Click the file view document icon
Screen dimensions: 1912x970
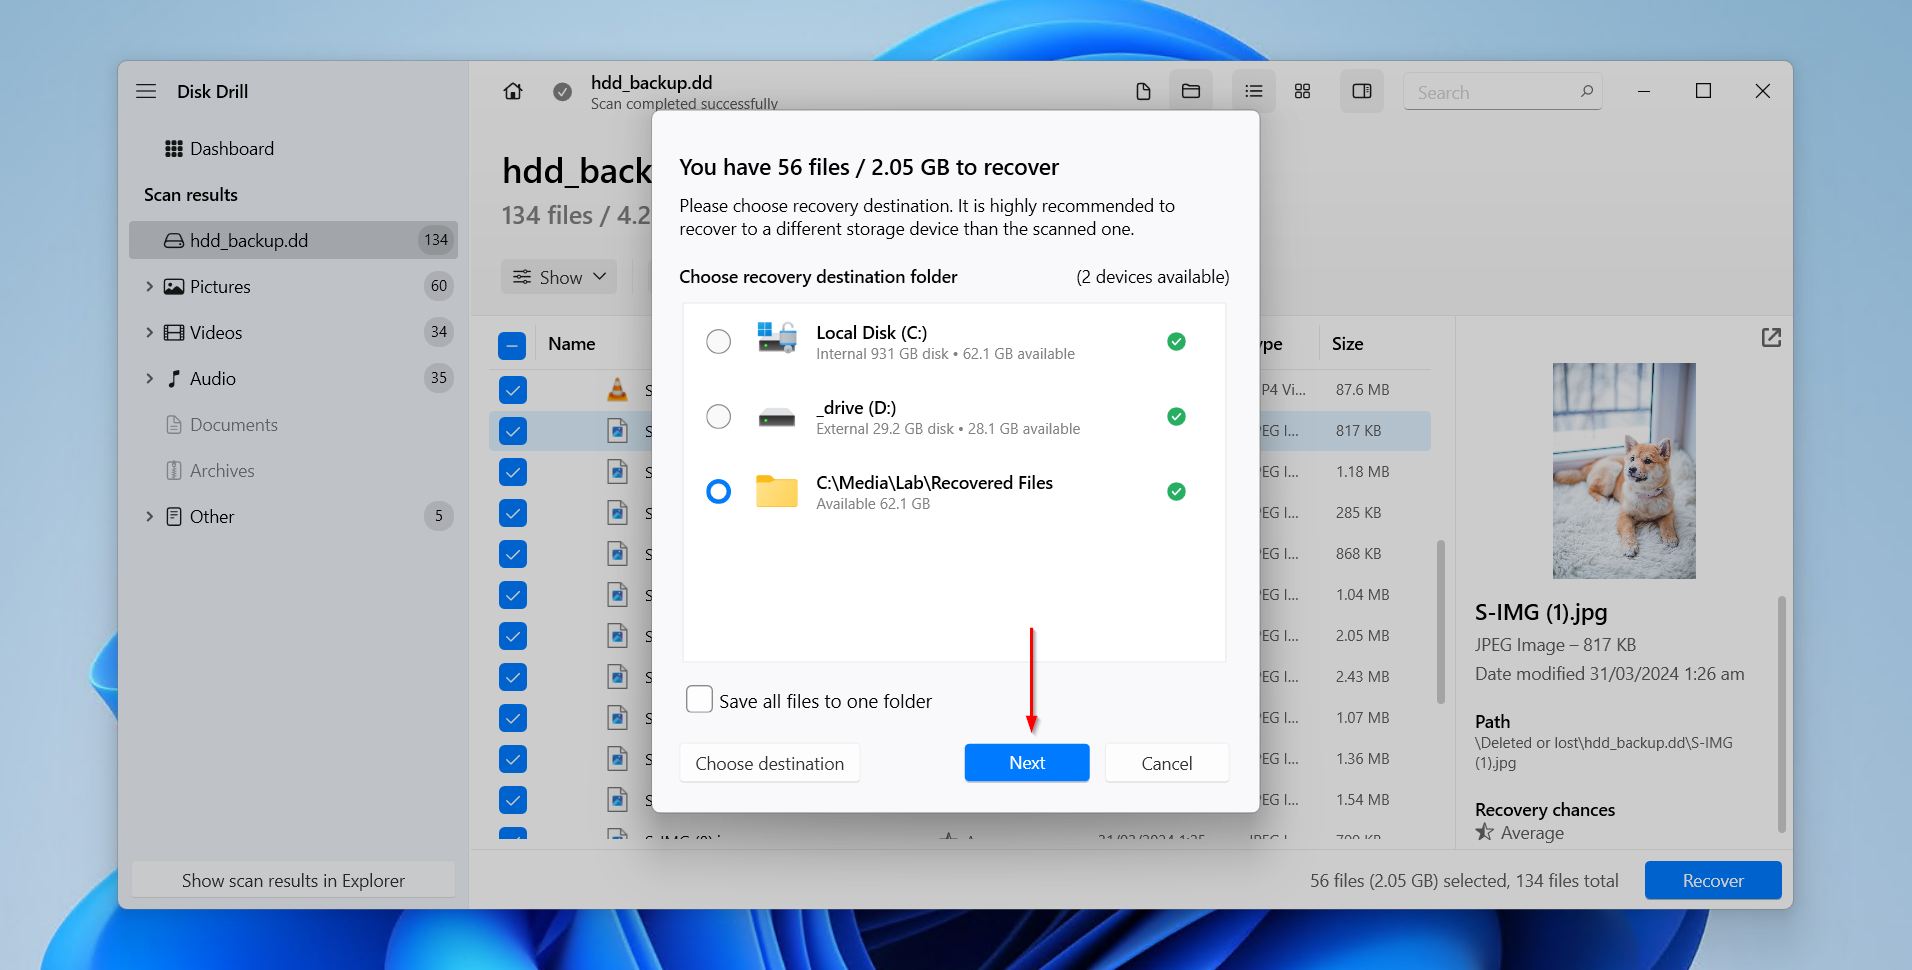[x=1143, y=91]
